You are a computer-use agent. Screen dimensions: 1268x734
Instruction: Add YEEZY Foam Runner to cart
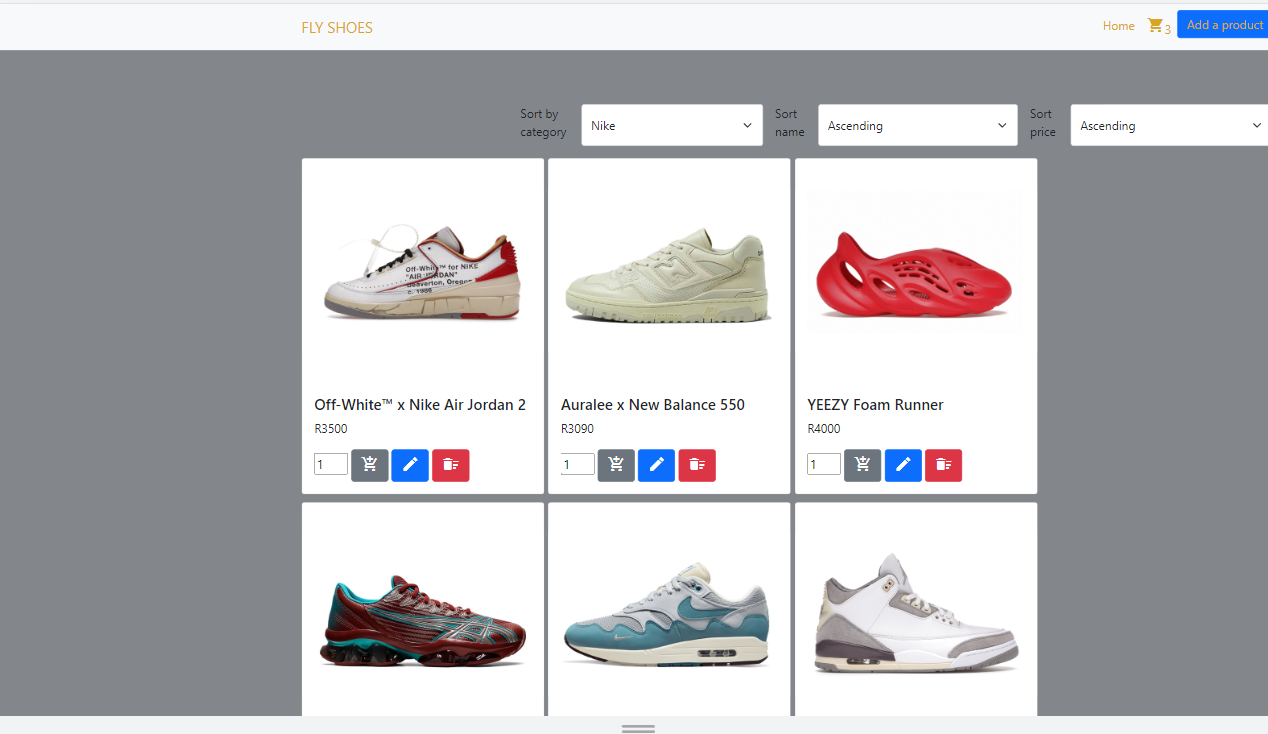tap(862, 465)
